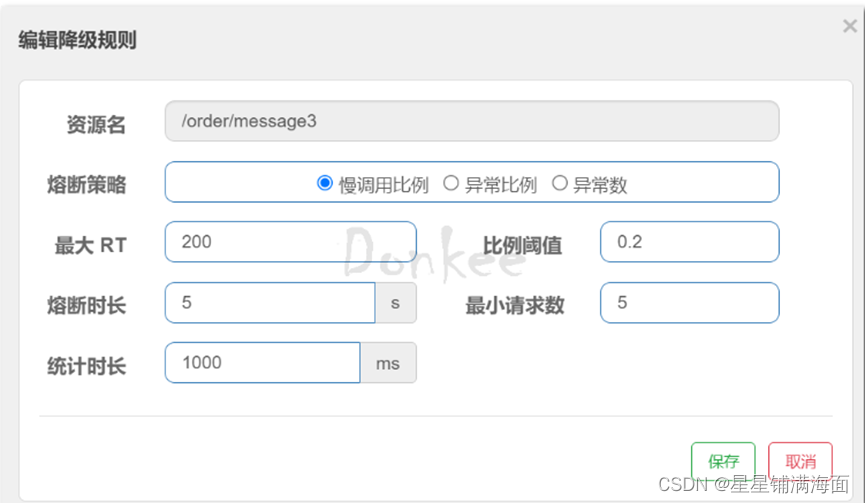865x503 pixels.
Task: Click the 统计时长 input showing 1000
Action: tap(263, 362)
